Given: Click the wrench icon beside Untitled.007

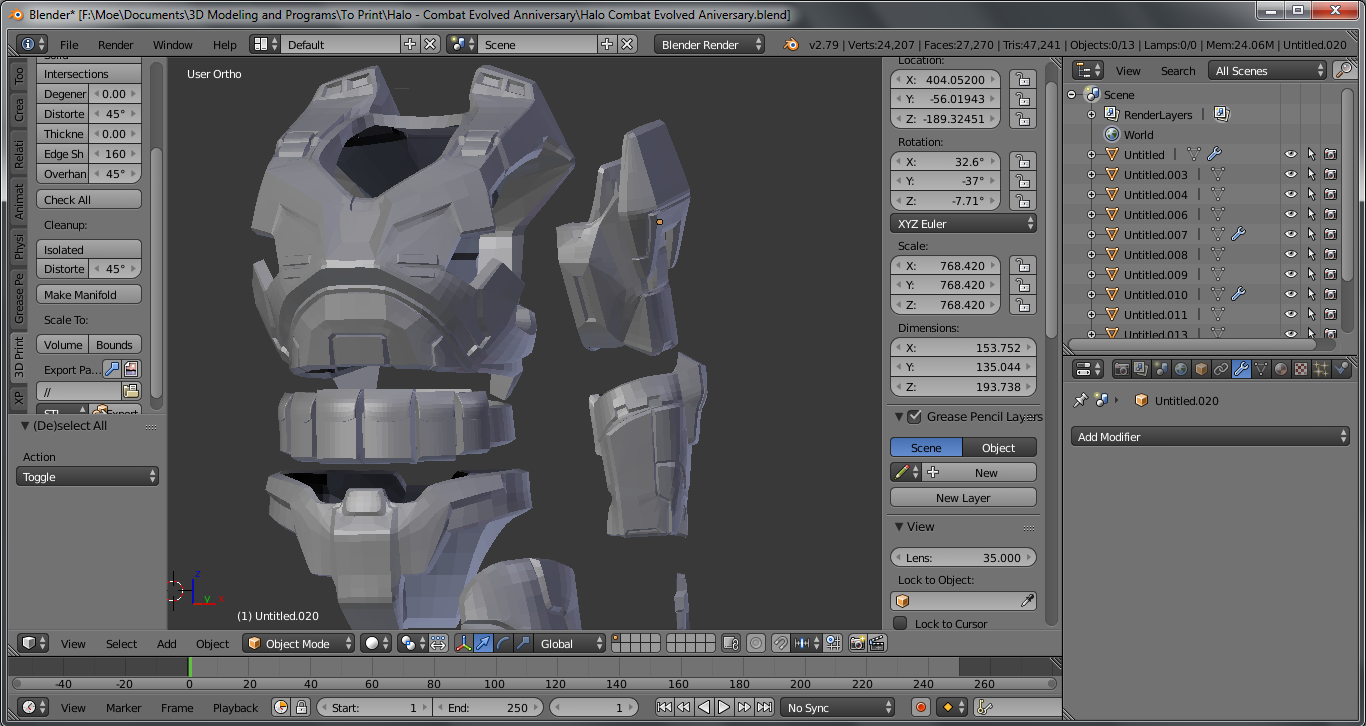Looking at the screenshot, I should click(x=1238, y=234).
